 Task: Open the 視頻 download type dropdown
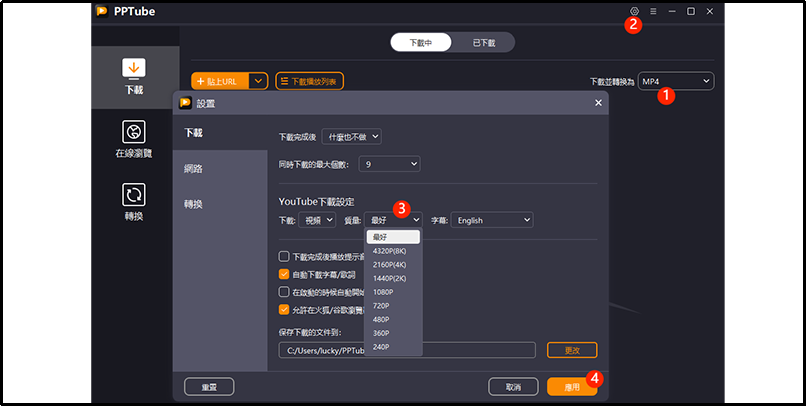317,220
